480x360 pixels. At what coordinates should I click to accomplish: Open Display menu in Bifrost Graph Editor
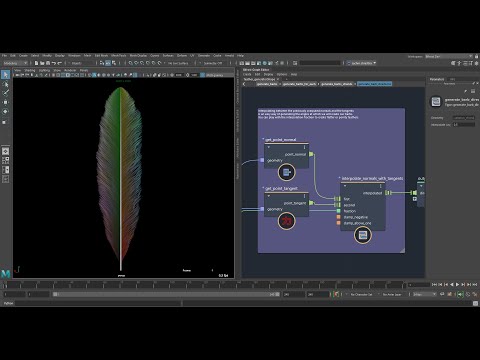pos(268,74)
